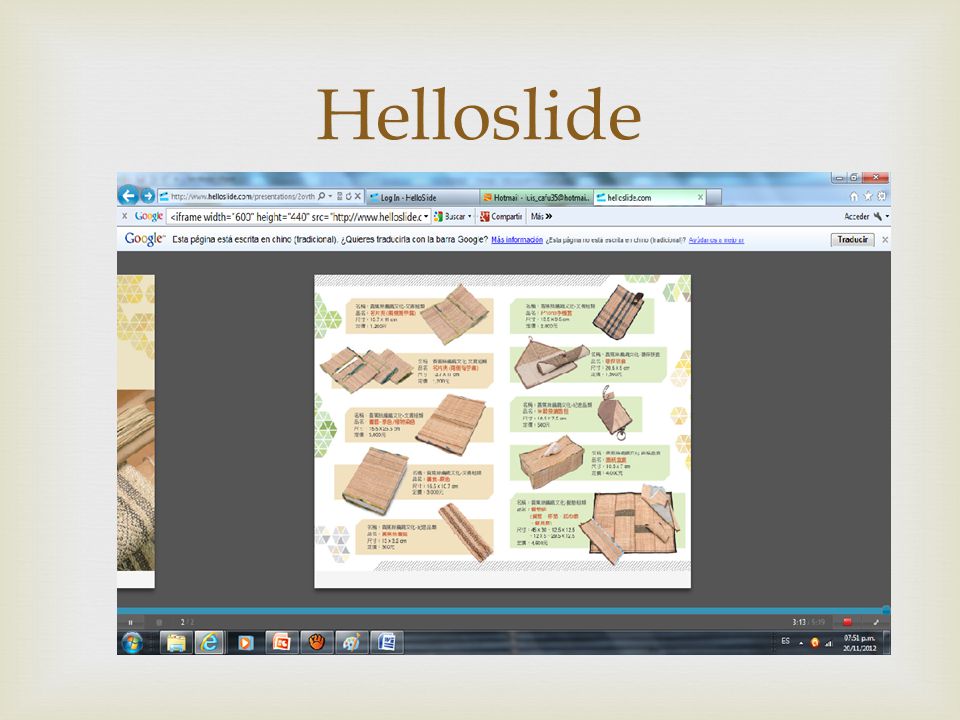The image size is (960, 720).
Task: Click the address bar URL field
Action: point(242,197)
